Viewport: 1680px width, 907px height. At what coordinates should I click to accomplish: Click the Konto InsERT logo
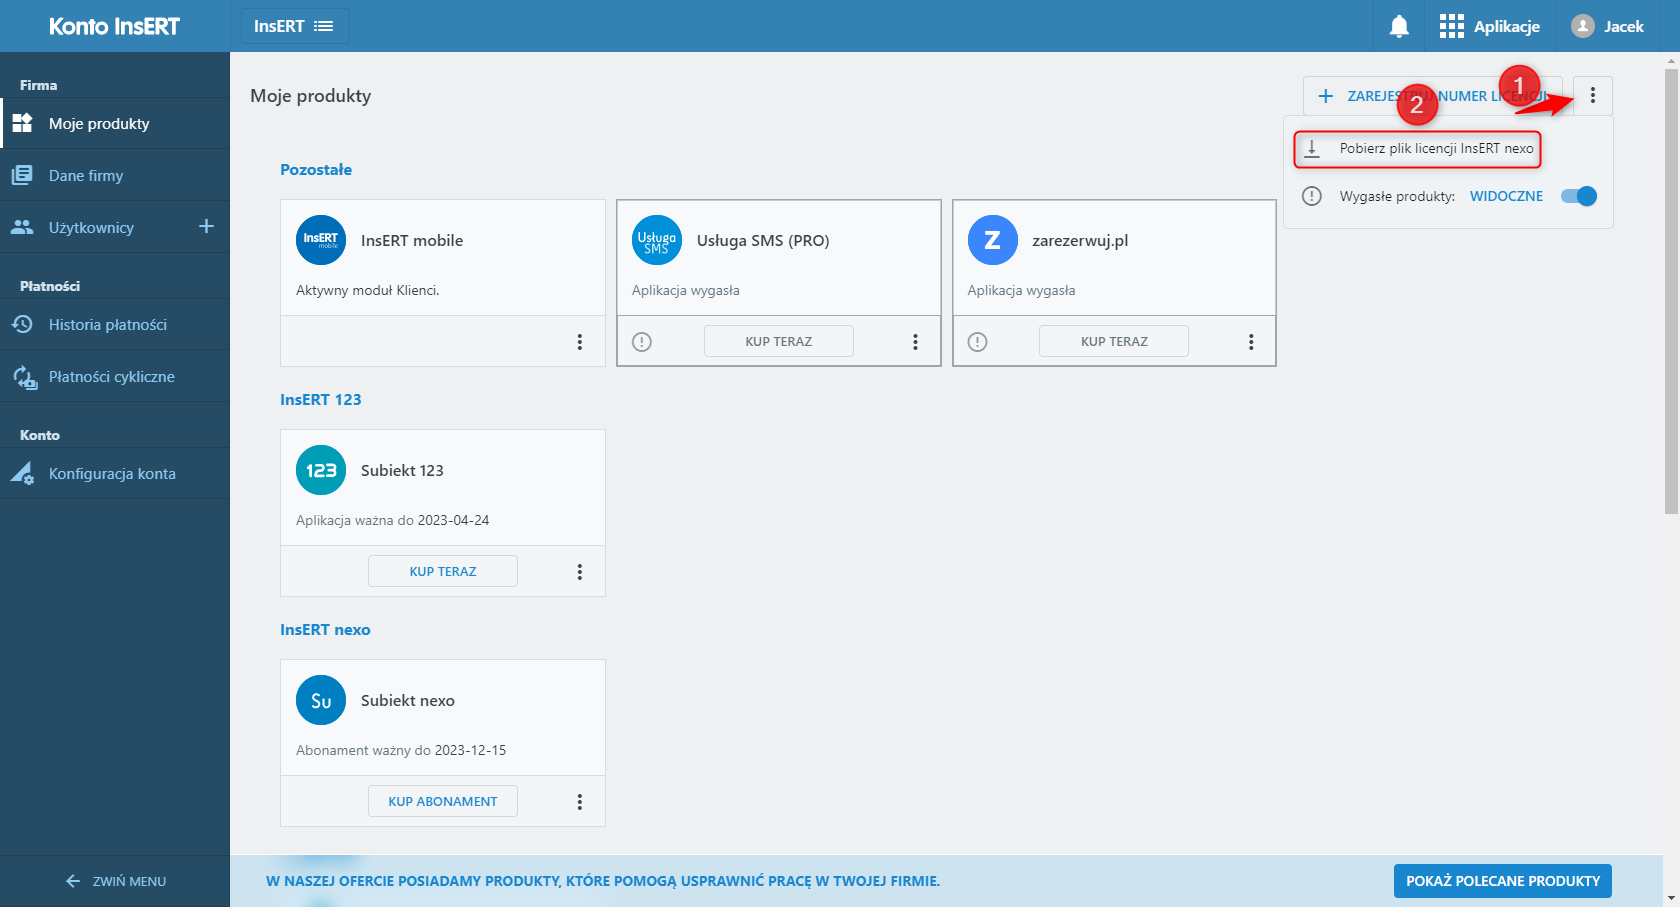[x=114, y=26]
